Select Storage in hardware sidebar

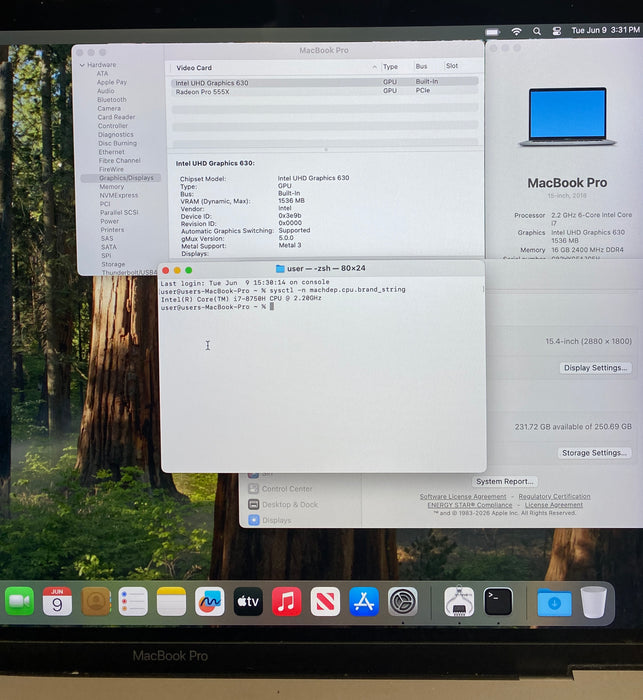pos(113,264)
